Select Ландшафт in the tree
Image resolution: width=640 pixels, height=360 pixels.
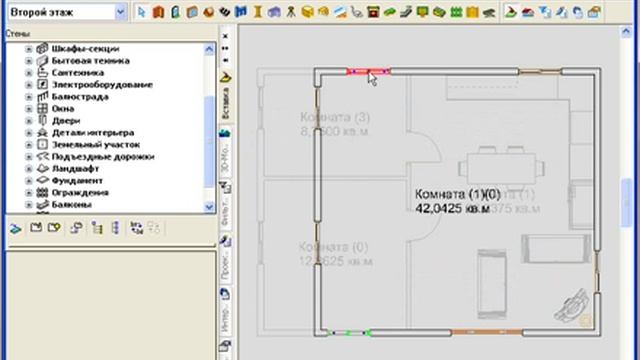pos(76,169)
